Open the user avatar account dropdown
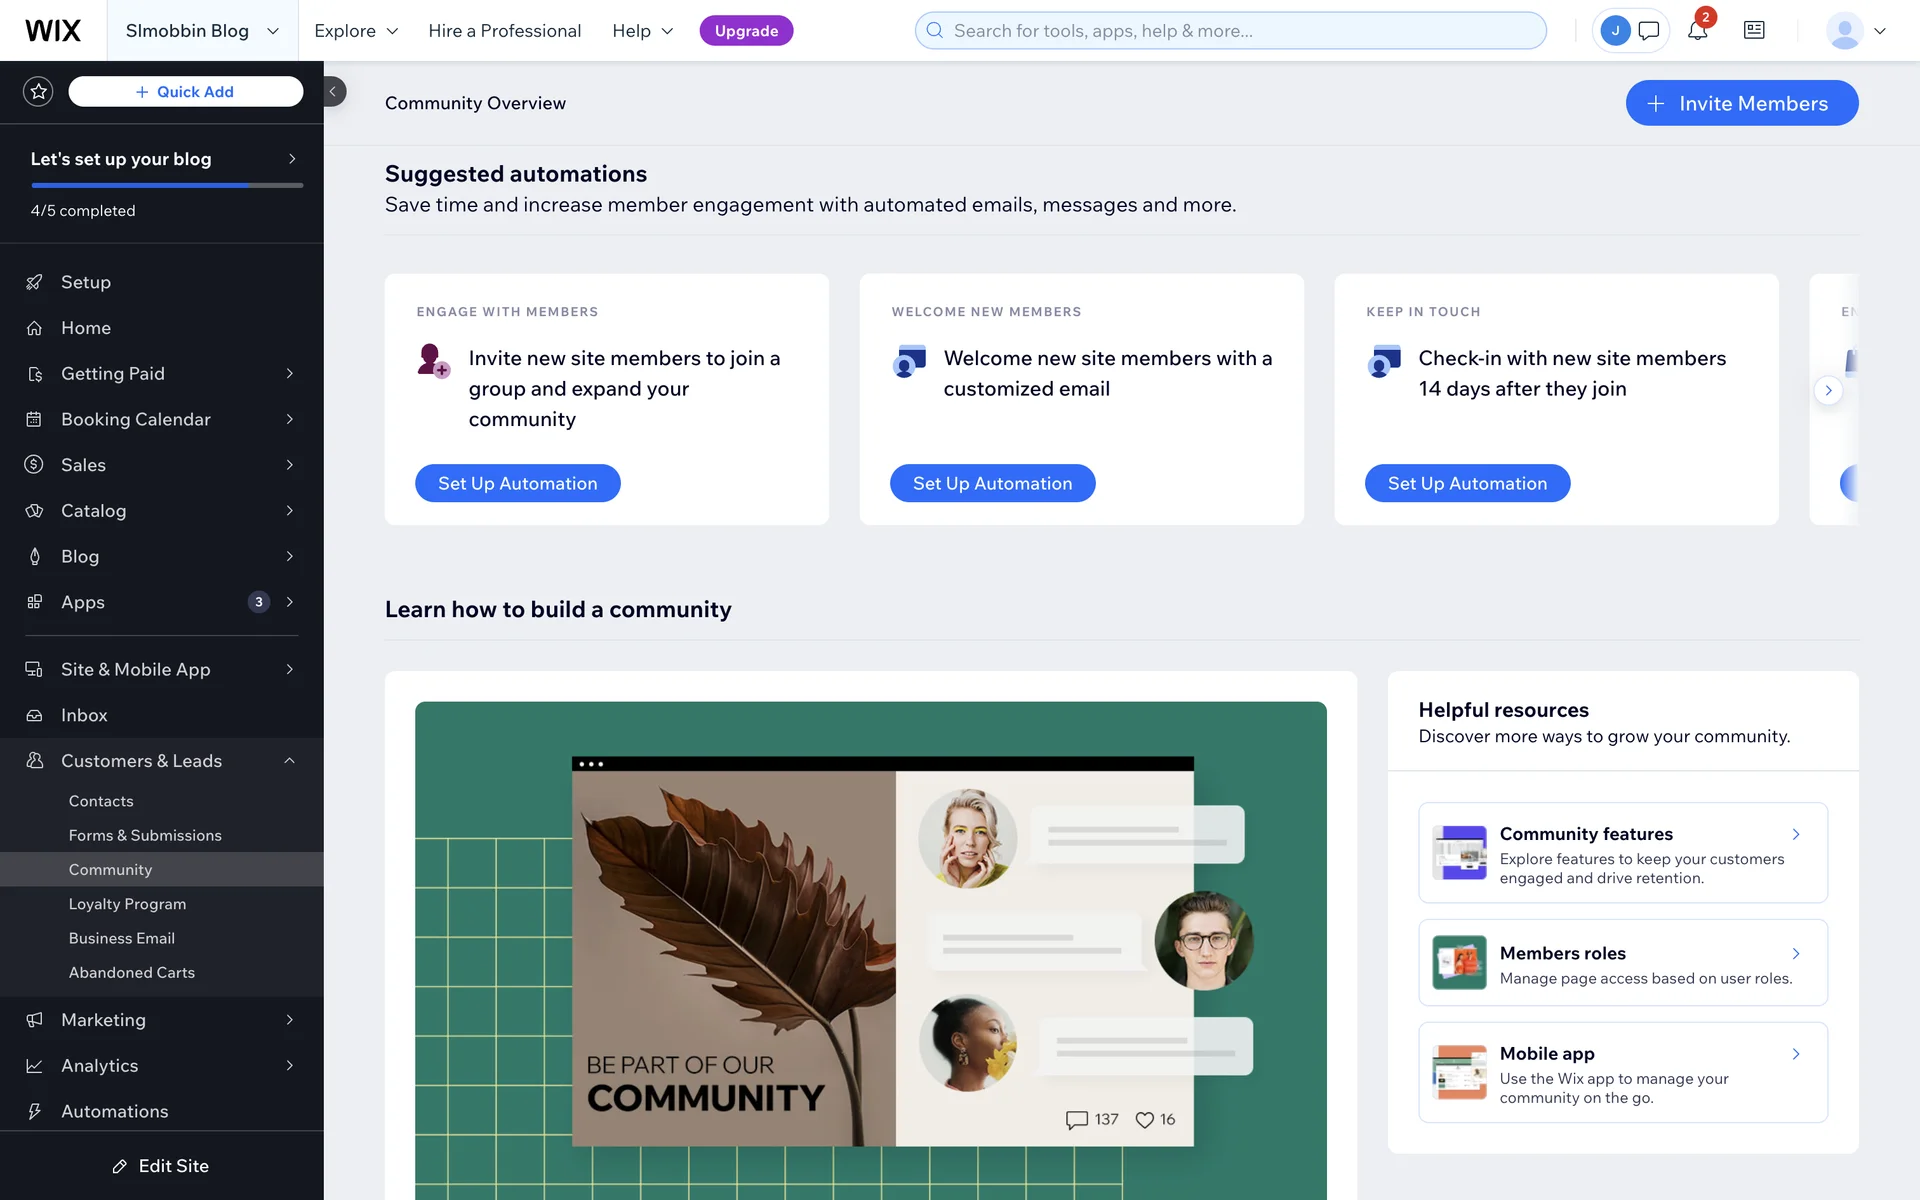The width and height of the screenshot is (1920, 1200). click(1856, 30)
